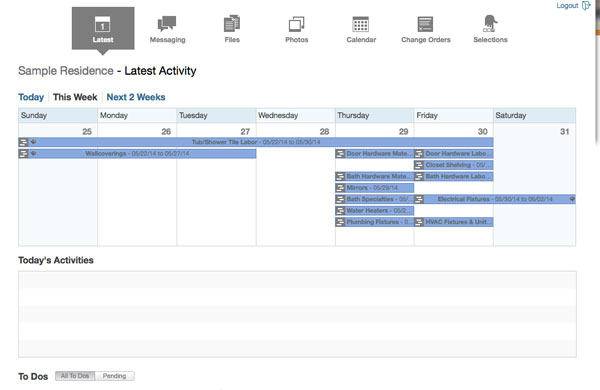Click the HVAC Fixtures item icon
The height and width of the screenshot is (390, 600).
point(419,222)
